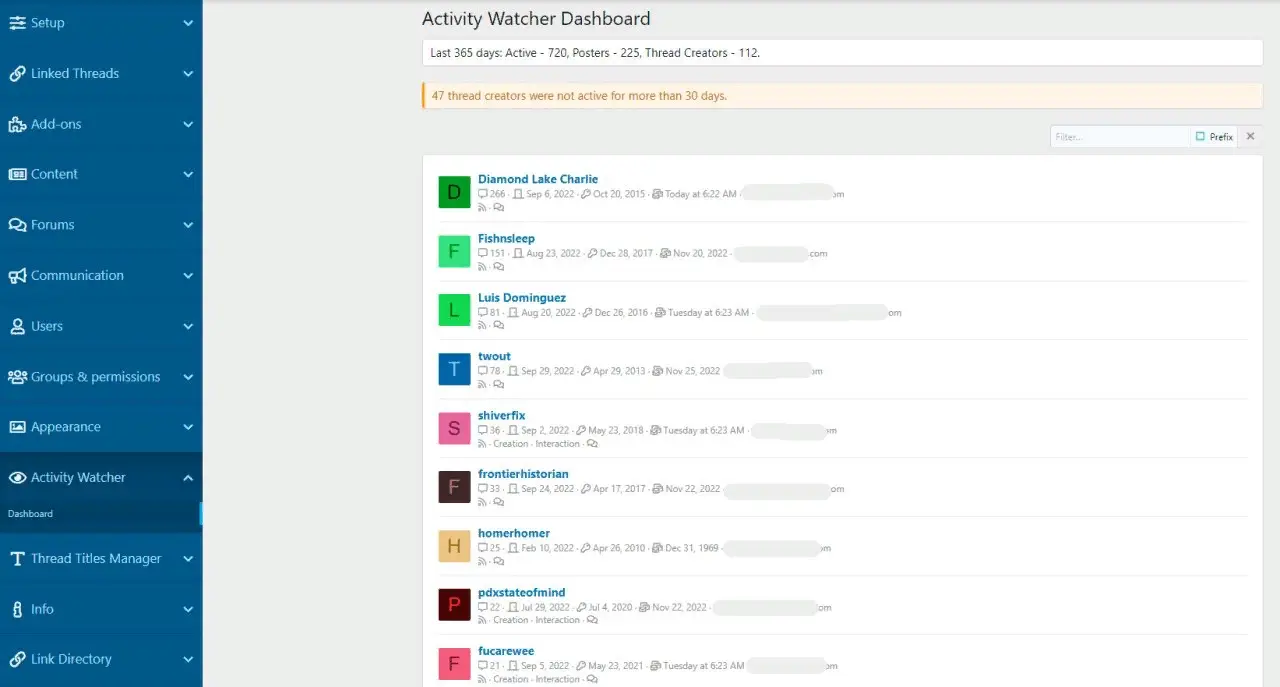The height and width of the screenshot is (687, 1280).
Task: Collapse the Activity Watcher section chevron
Action: [x=188, y=478]
